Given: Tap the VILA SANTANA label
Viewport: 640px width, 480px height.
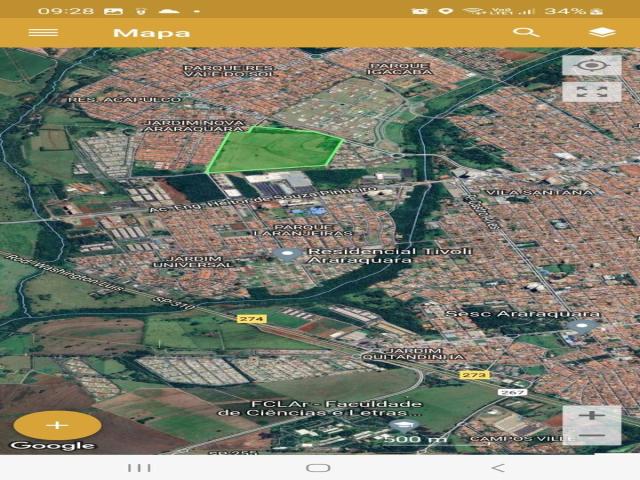Looking at the screenshot, I should (x=539, y=192).
